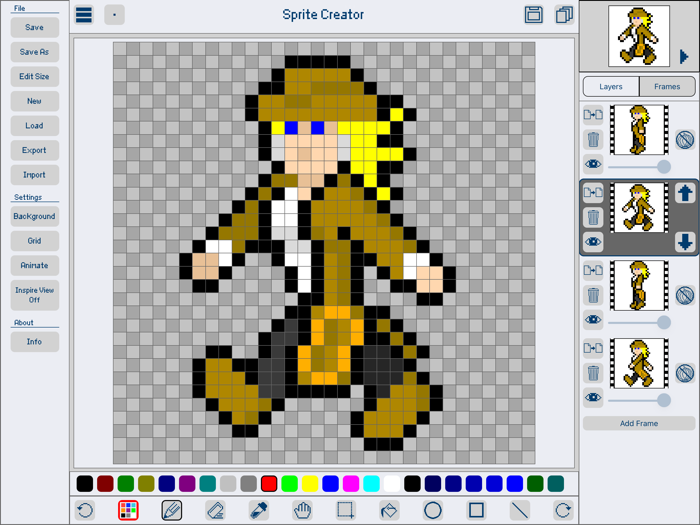Duplicate the fourth frame
This screenshot has height=525, width=700.
(x=593, y=348)
